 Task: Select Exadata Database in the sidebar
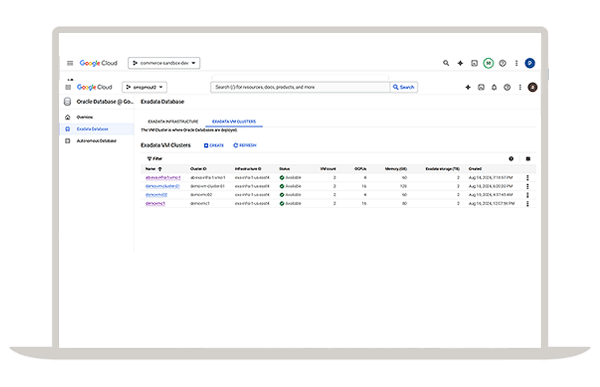(97, 129)
